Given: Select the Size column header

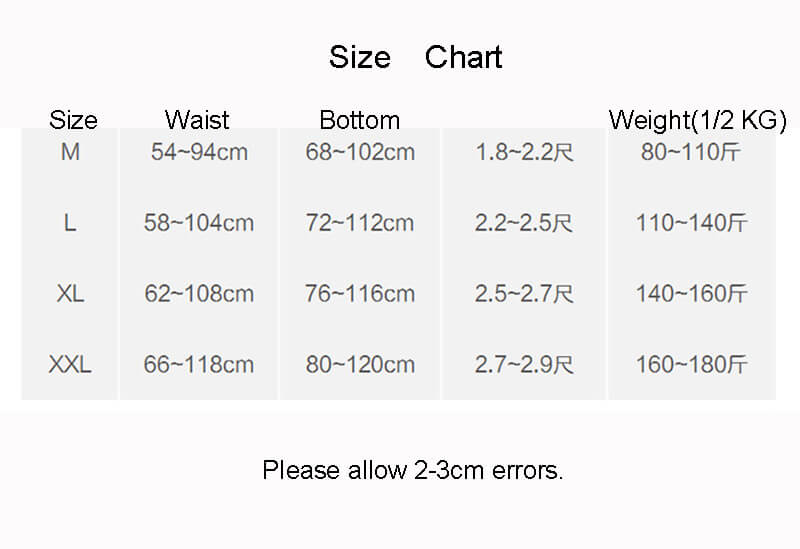Looking at the screenshot, I should [73, 120].
